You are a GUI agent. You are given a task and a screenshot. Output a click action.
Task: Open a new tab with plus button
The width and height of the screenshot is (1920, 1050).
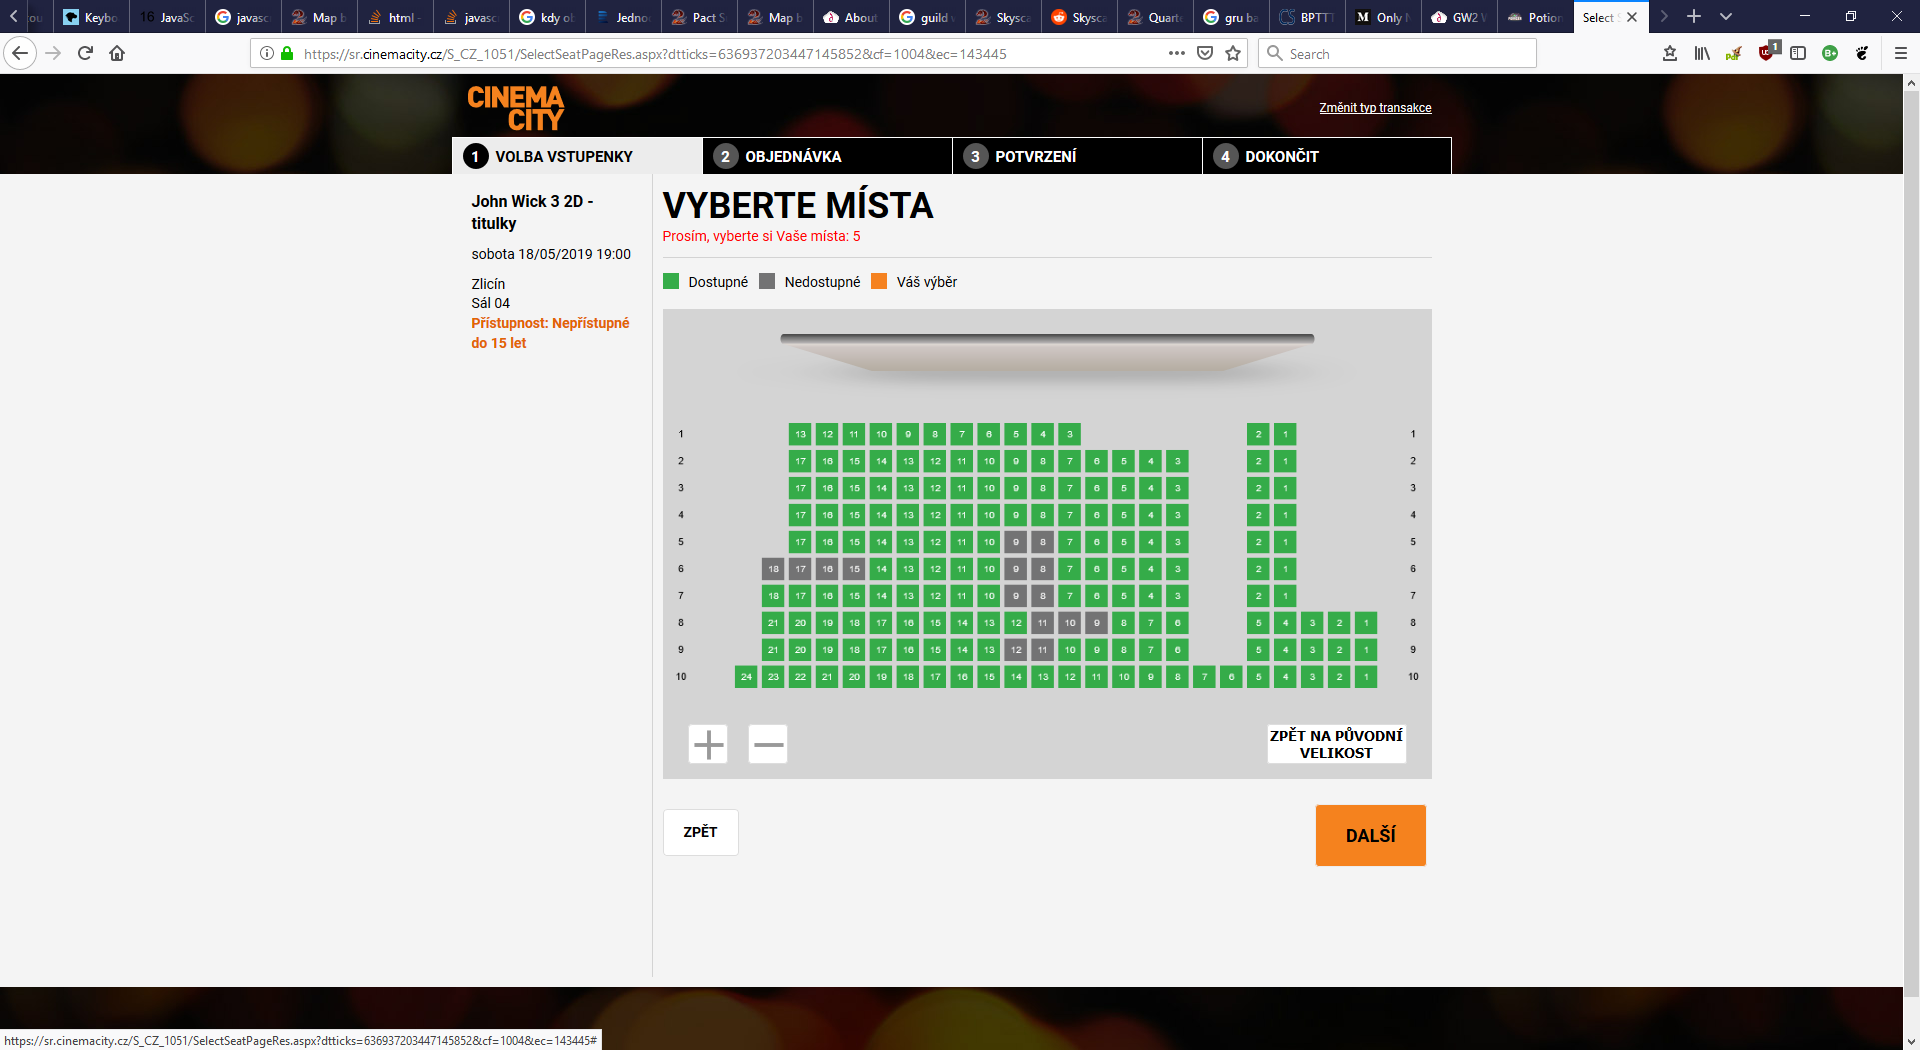tap(1694, 17)
